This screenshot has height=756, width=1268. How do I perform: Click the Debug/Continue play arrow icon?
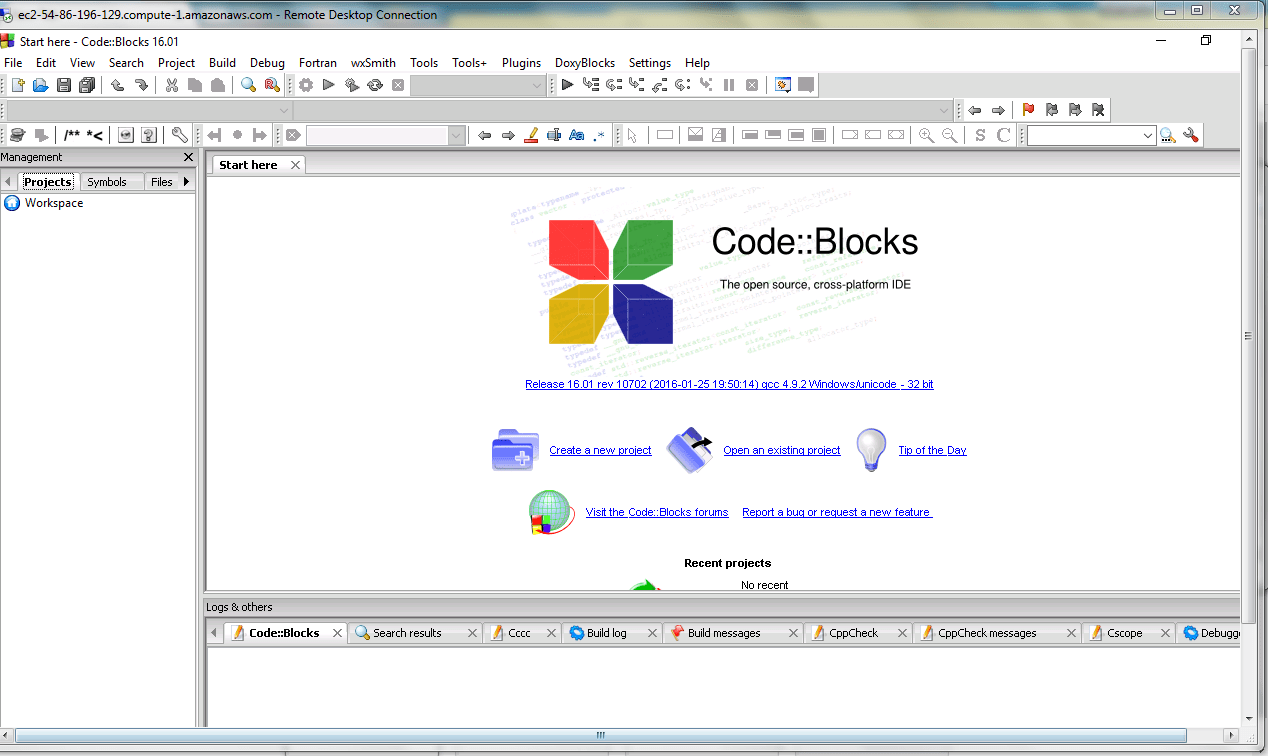567,85
